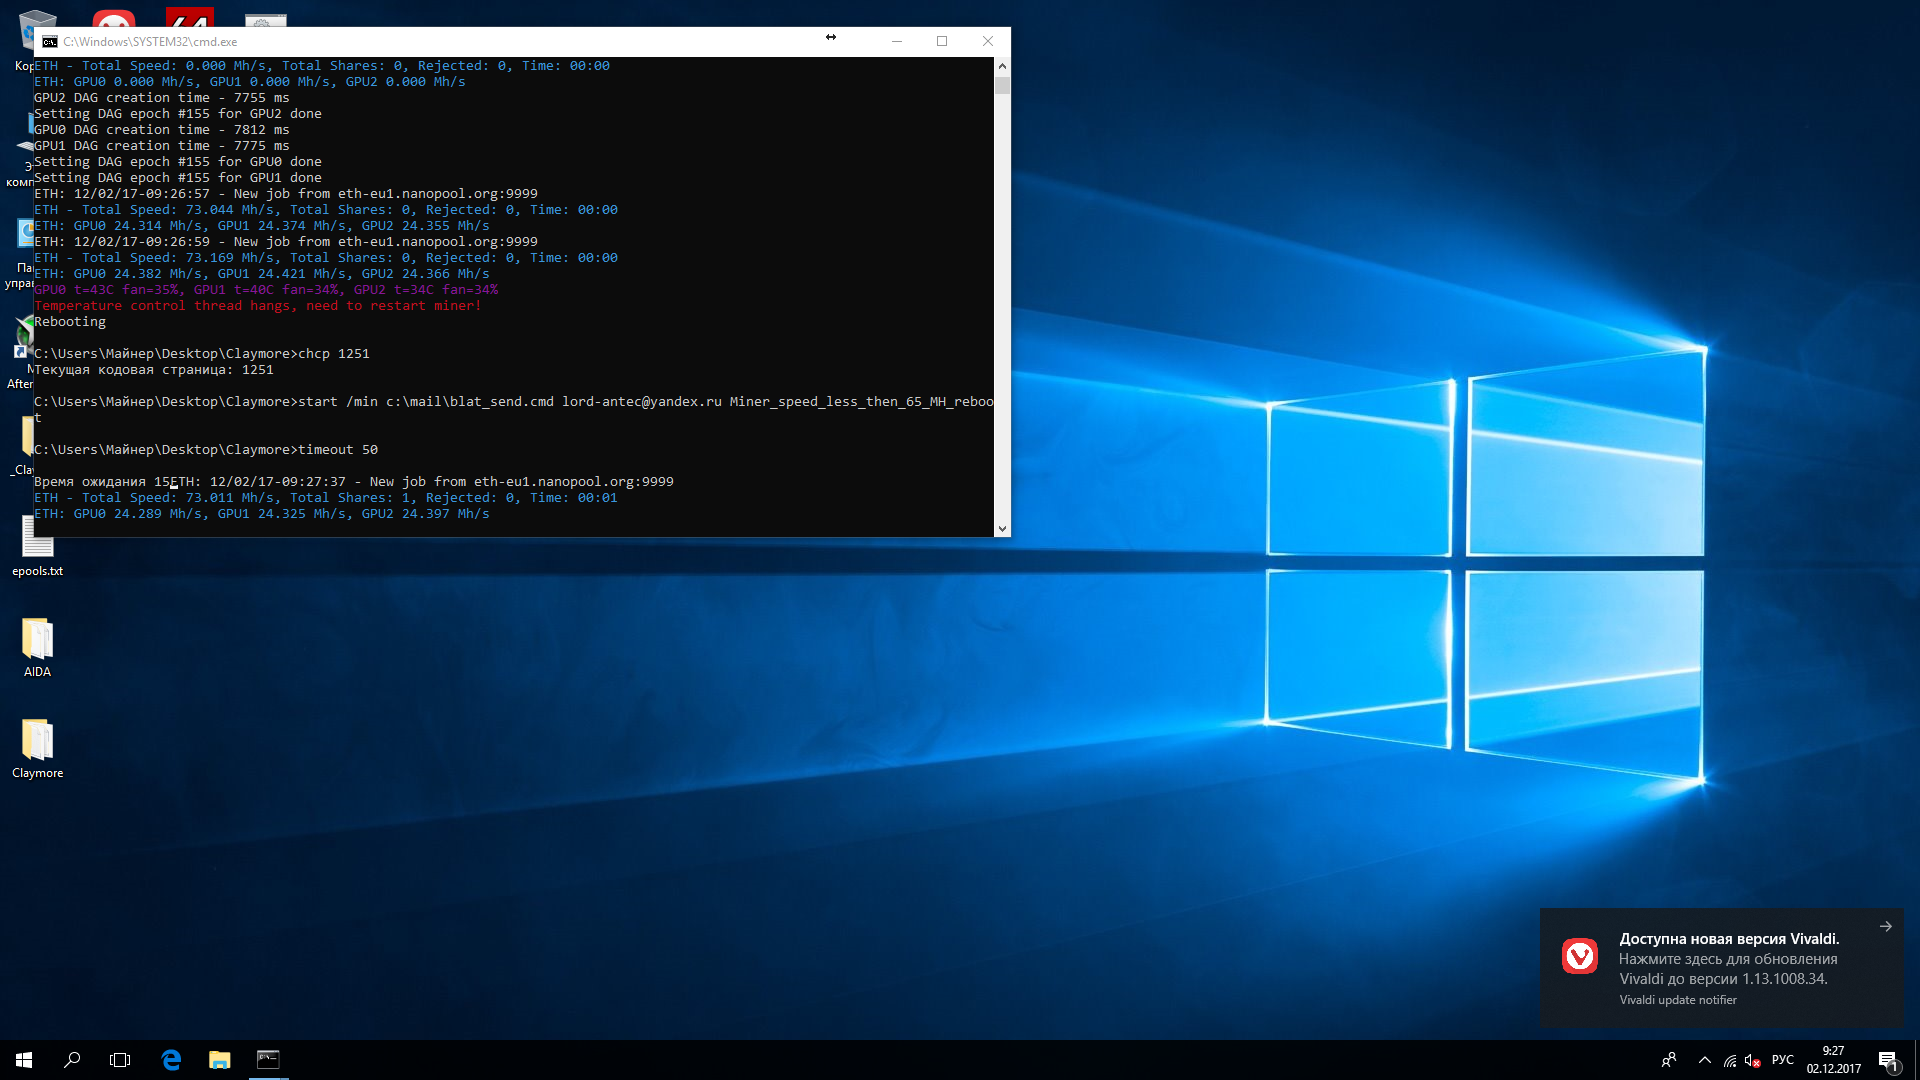Click the 'start /min c:\mail\blat_send.cmd' command line
The image size is (1920, 1080).
coord(514,402)
